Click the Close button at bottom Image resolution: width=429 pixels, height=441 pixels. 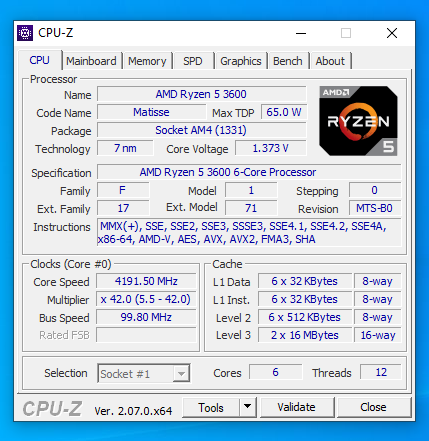[373, 407]
